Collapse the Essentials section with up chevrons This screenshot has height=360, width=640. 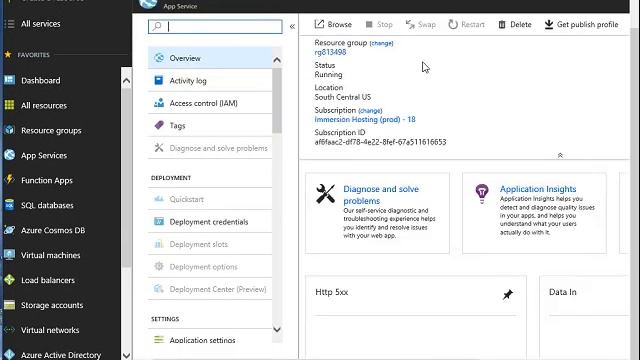point(560,155)
